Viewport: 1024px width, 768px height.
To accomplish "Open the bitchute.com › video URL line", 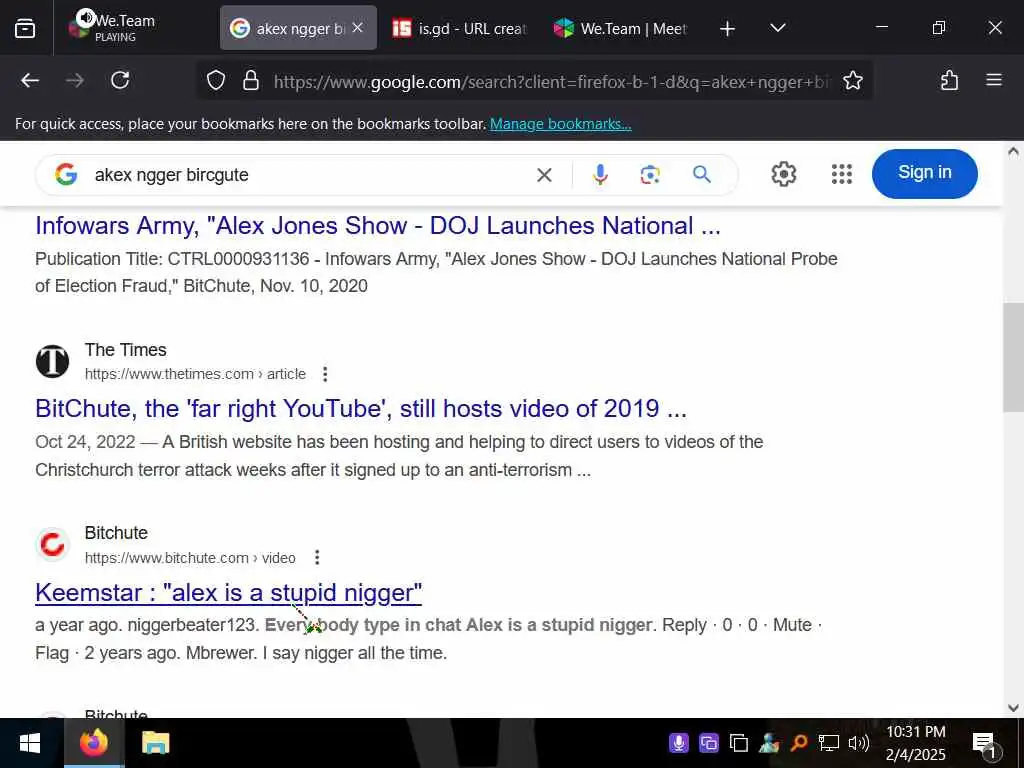I will (190, 558).
